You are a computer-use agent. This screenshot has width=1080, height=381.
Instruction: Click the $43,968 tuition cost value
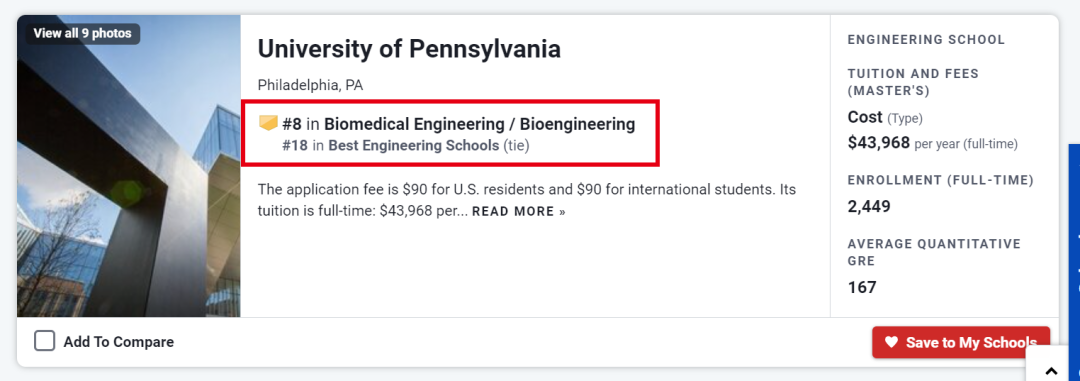[879, 143]
